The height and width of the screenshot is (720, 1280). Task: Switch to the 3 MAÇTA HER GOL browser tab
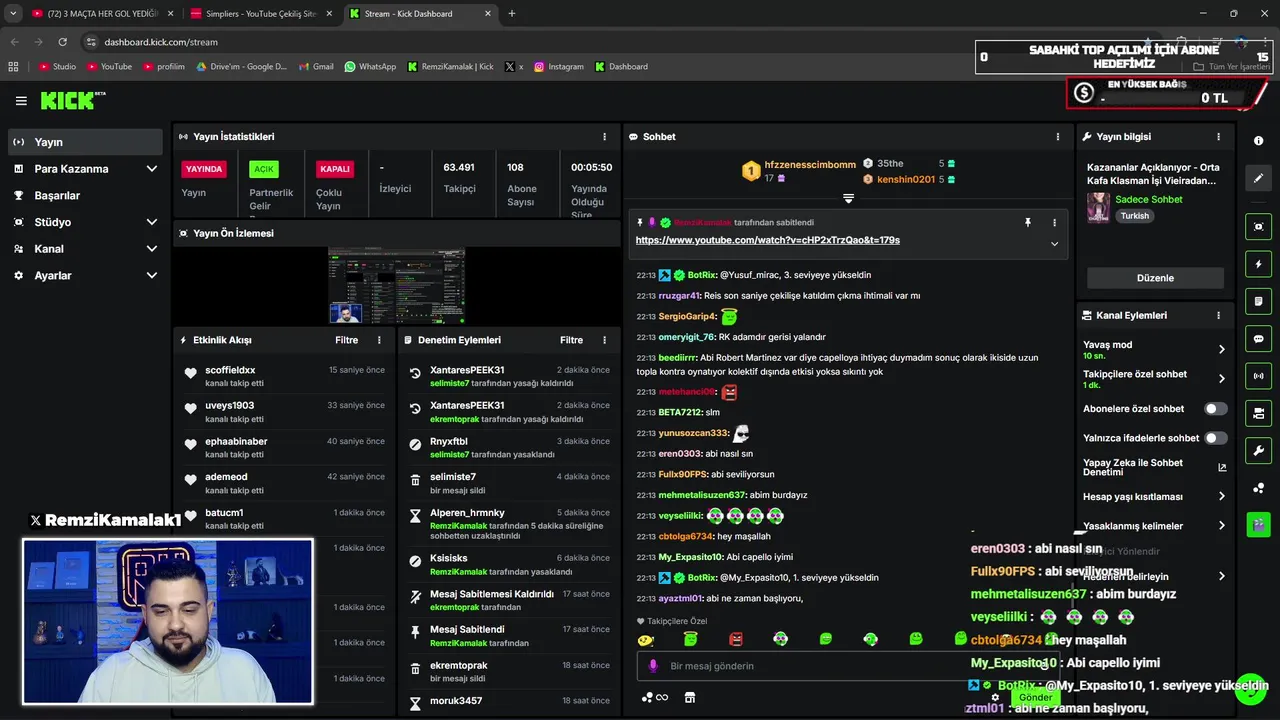(102, 14)
